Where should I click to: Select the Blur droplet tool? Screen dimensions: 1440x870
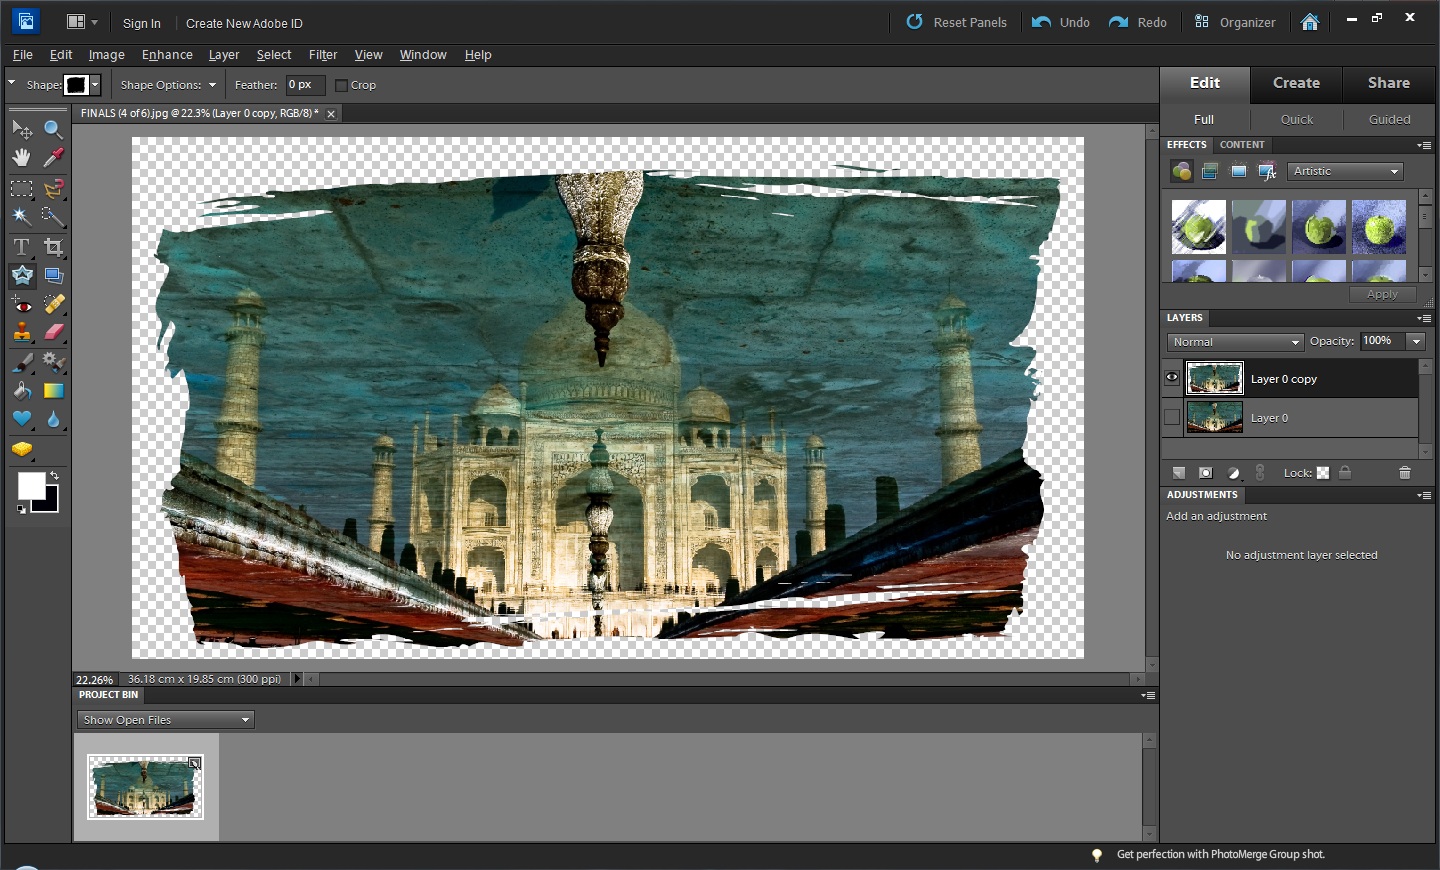(x=54, y=419)
